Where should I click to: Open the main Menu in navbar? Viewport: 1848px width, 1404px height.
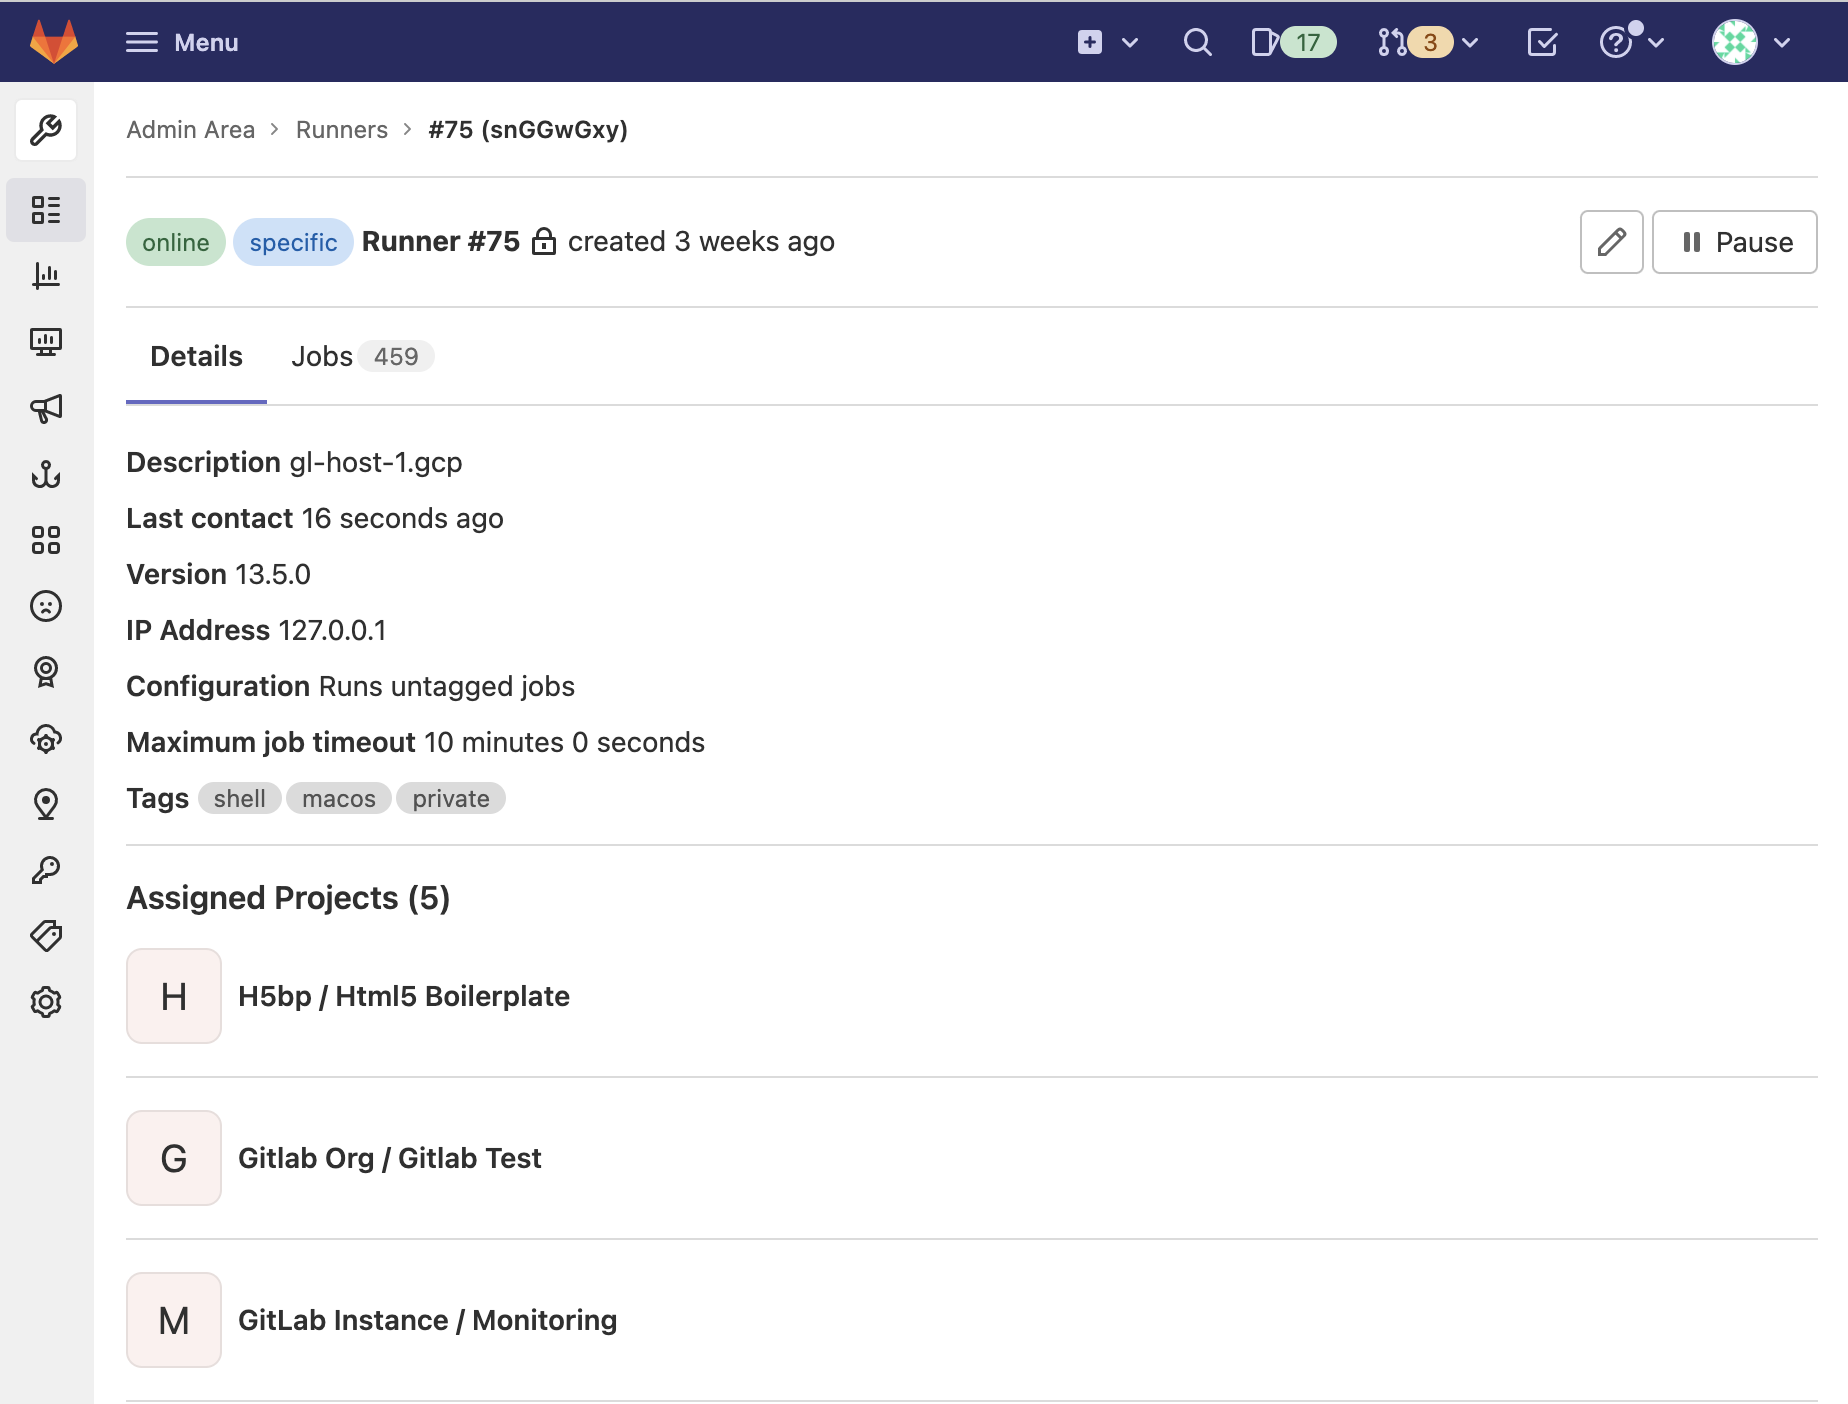click(x=182, y=42)
